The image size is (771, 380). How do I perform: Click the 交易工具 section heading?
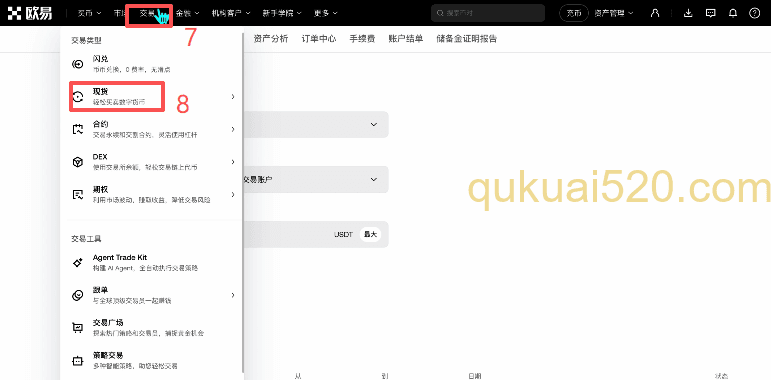point(86,239)
